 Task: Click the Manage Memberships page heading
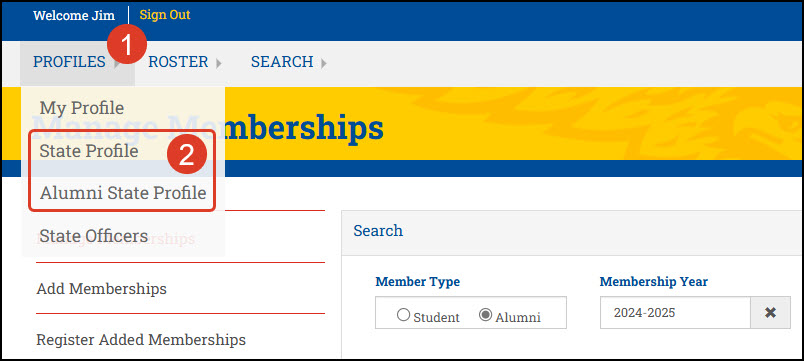click(x=208, y=127)
